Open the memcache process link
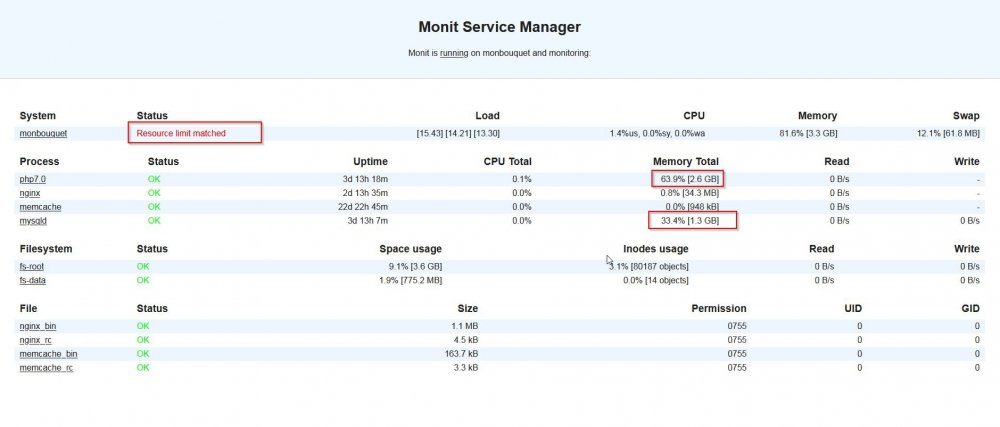Image resolution: width=1000 pixels, height=427 pixels. pos(40,206)
